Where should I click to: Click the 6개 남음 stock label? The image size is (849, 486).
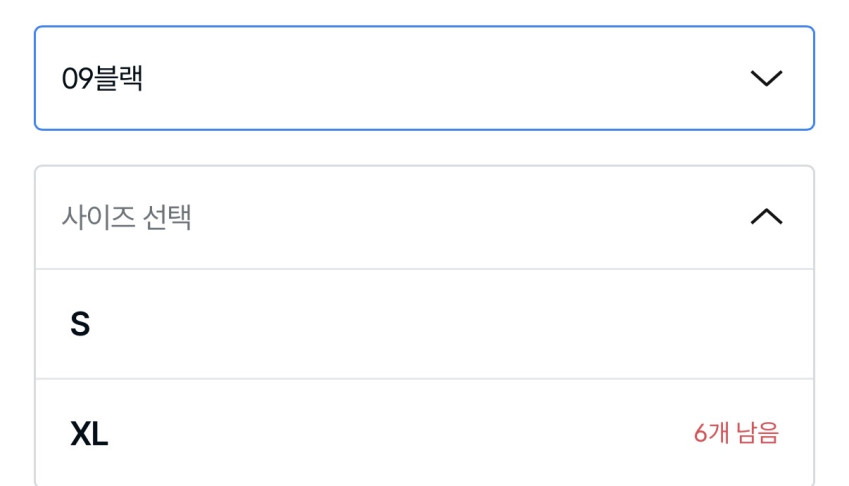pos(736,433)
